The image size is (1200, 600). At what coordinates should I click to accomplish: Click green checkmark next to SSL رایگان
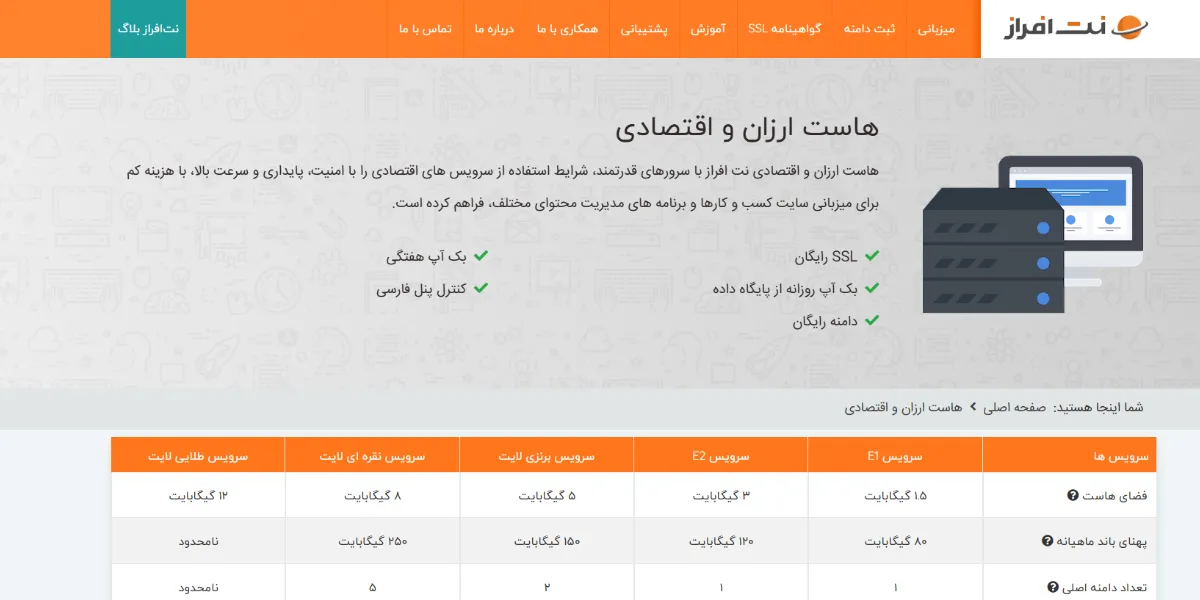871,257
